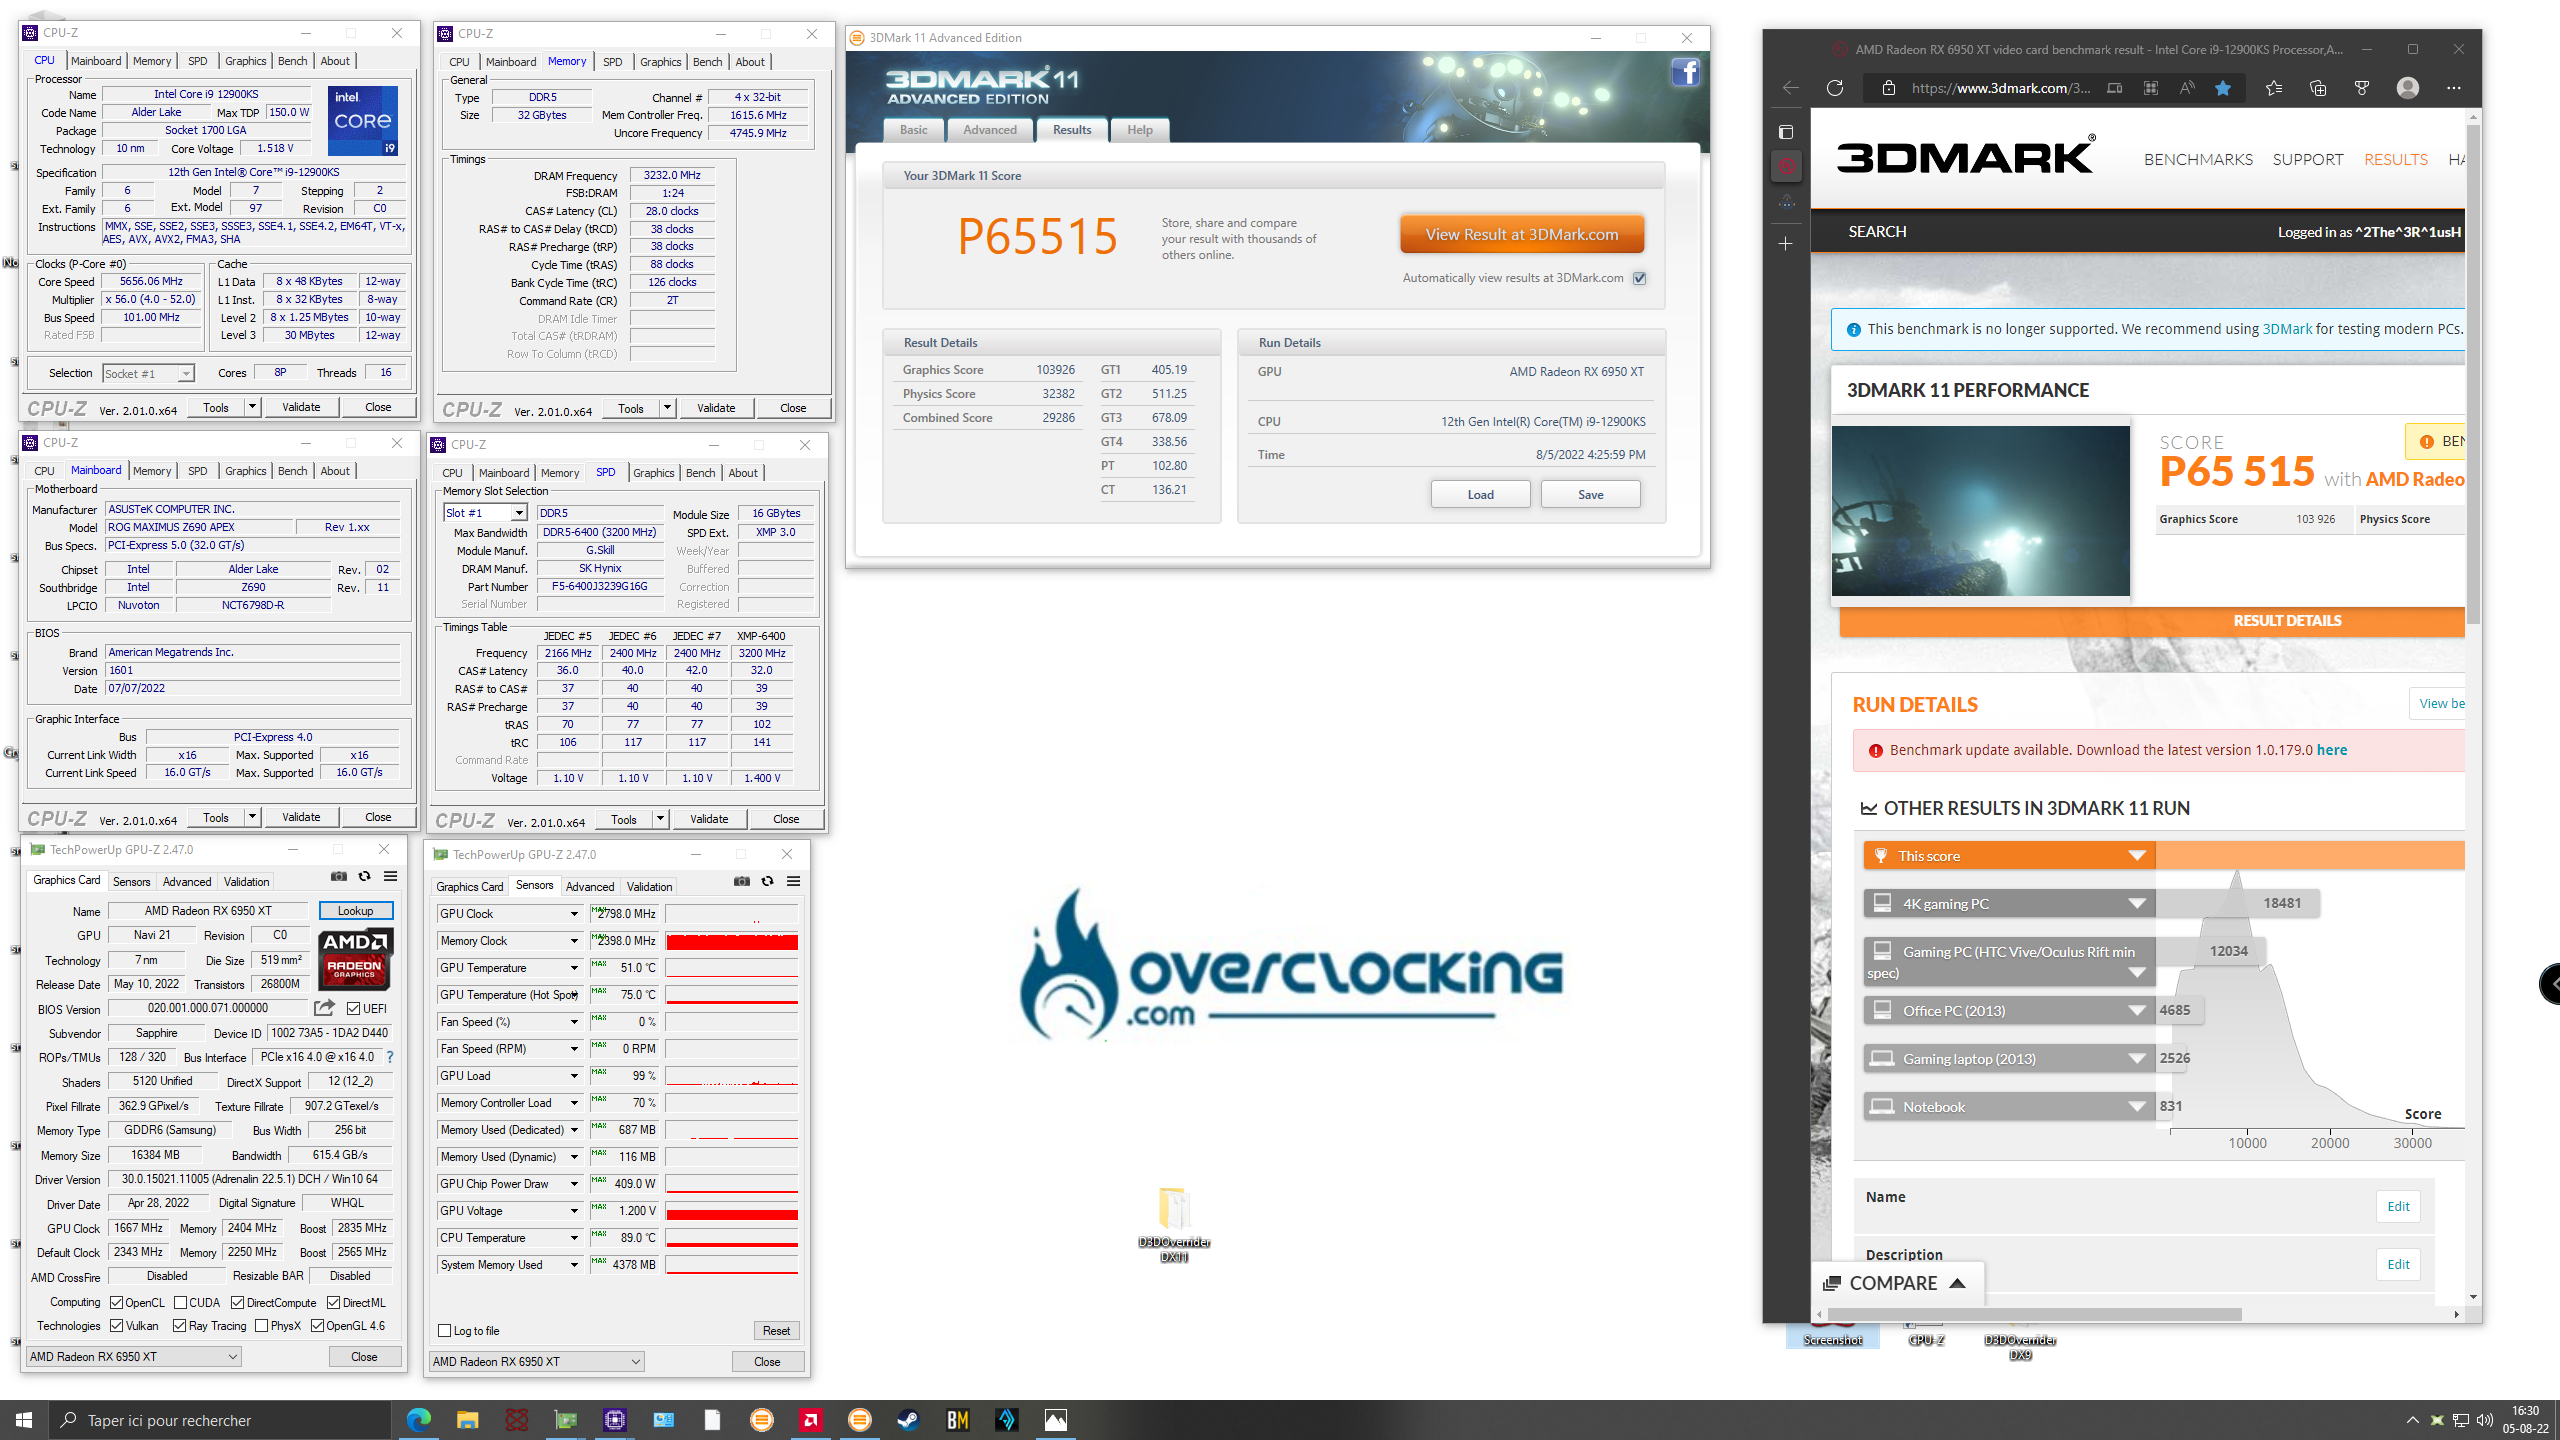Open the Edge three-dots settings menu
The height and width of the screenshot is (1440, 2560).
point(2454,88)
